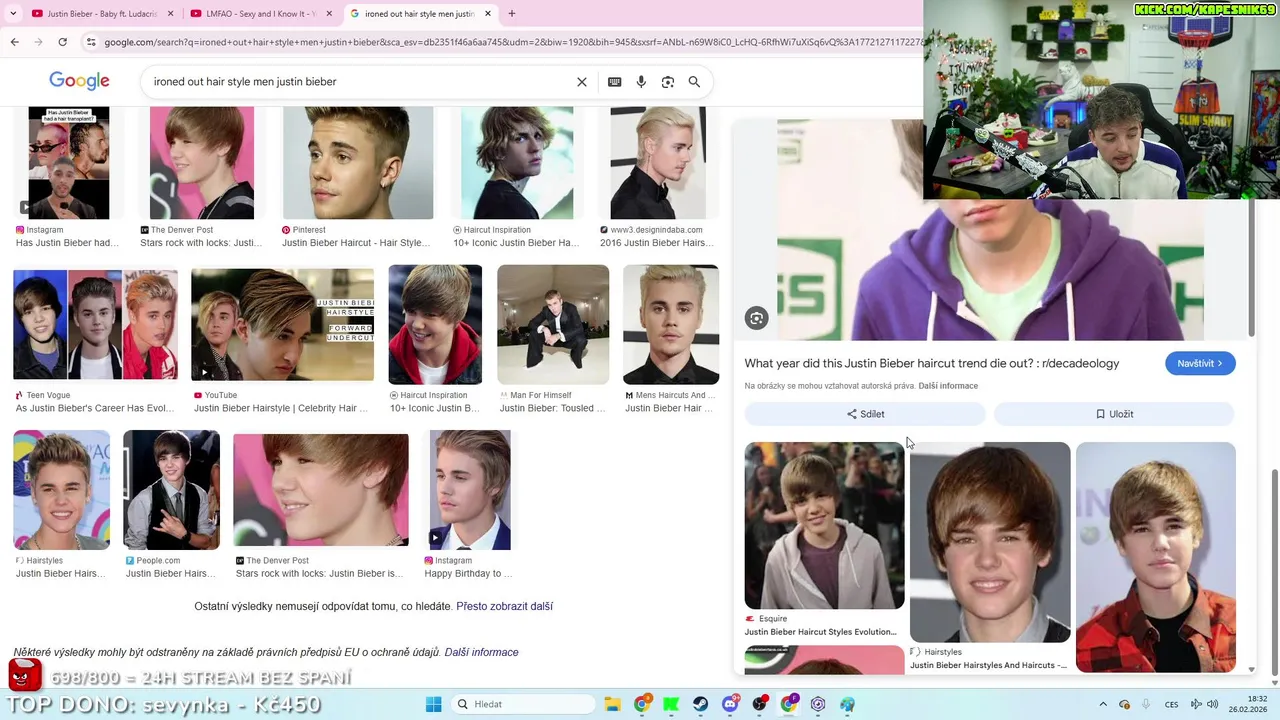The height and width of the screenshot is (720, 1280).
Task: Click the Google logo
Action: 79,82
